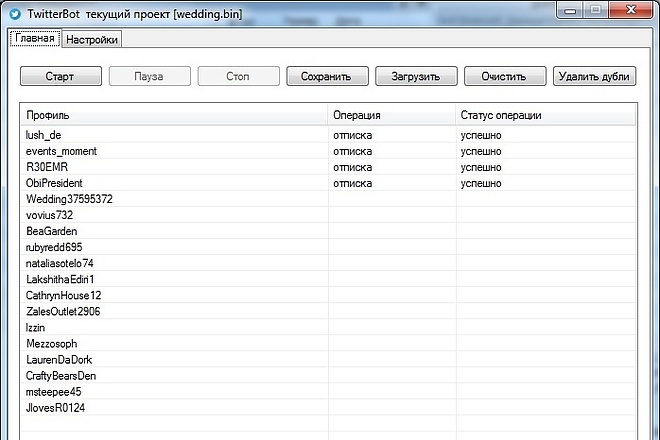Viewport: 660px width, 440px height.
Task: Click успешно status in lush_de row
Action: pyautogui.click(x=481, y=136)
